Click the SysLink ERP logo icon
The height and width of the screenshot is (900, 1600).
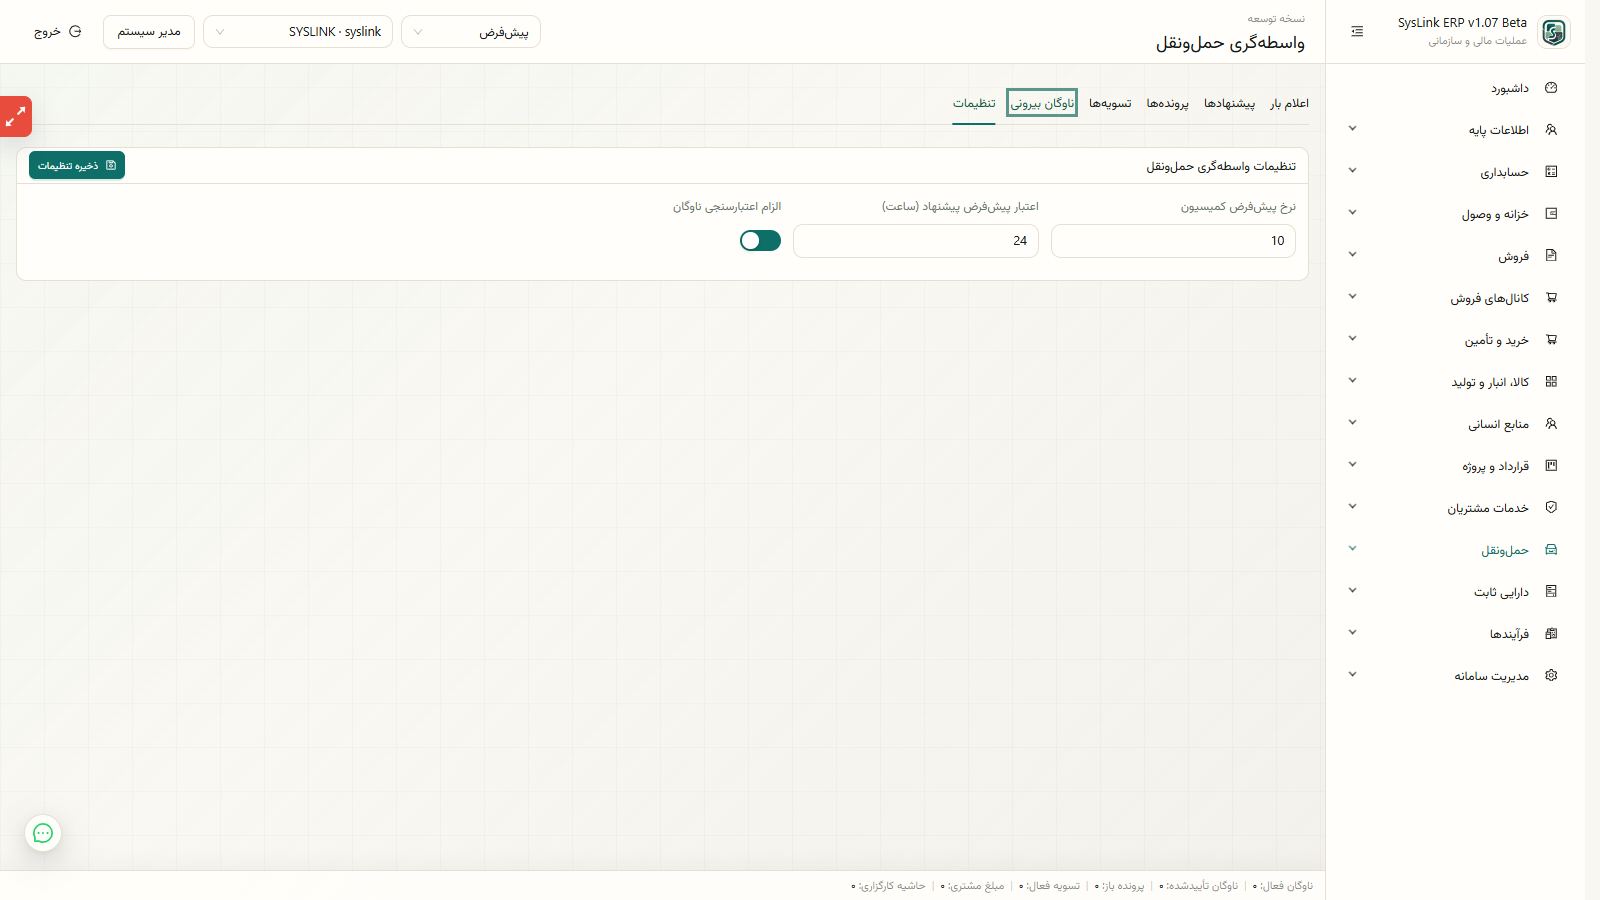[x=1553, y=32]
